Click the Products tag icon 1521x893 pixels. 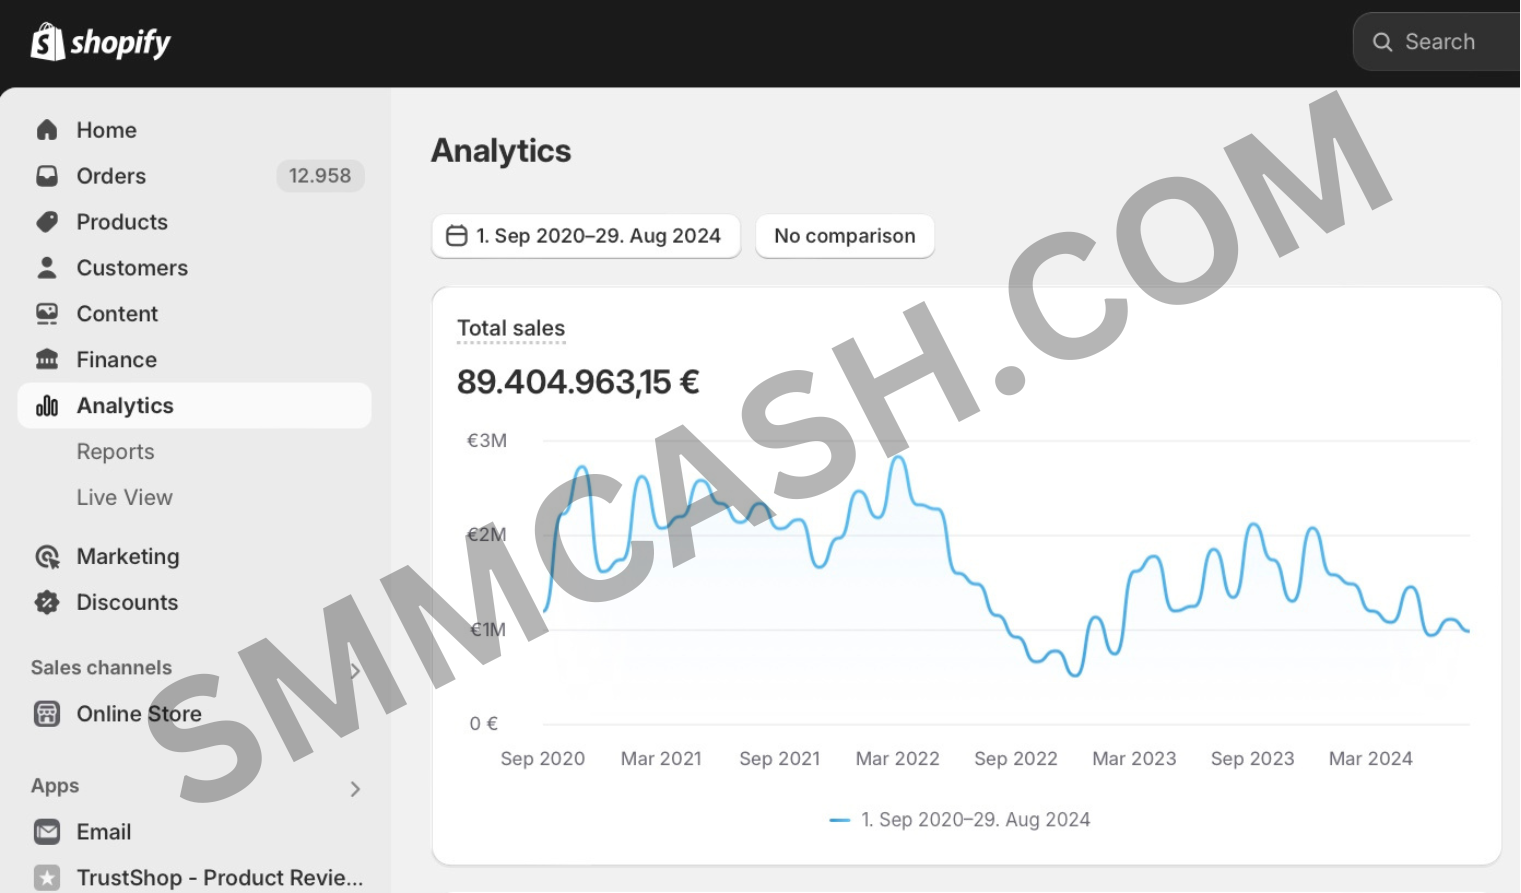46,221
